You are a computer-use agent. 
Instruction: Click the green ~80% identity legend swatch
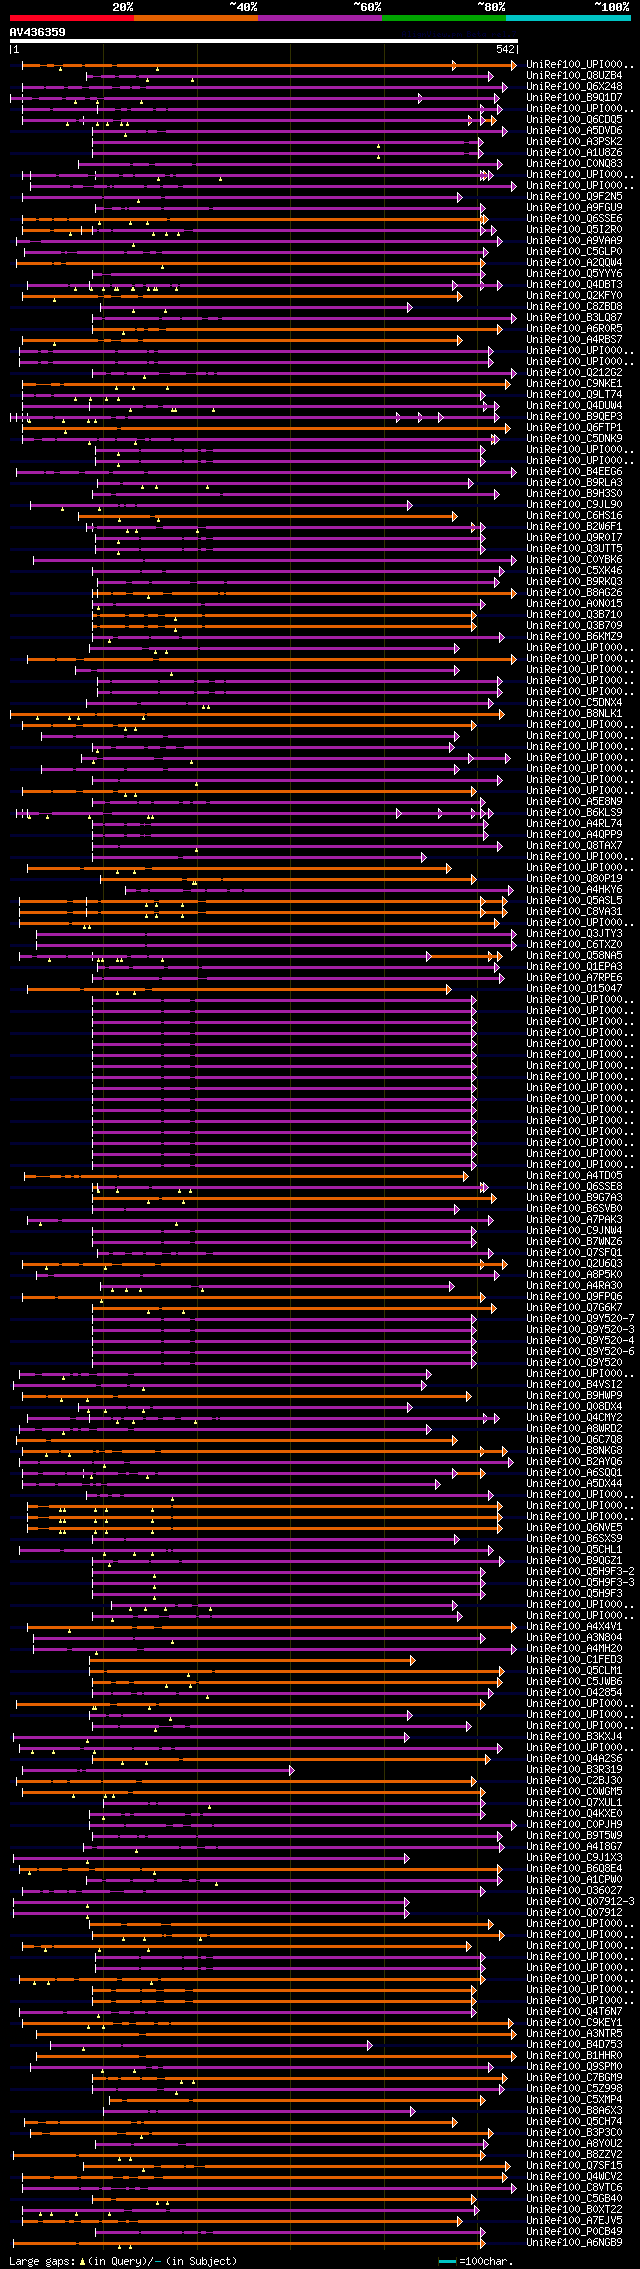[443, 17]
